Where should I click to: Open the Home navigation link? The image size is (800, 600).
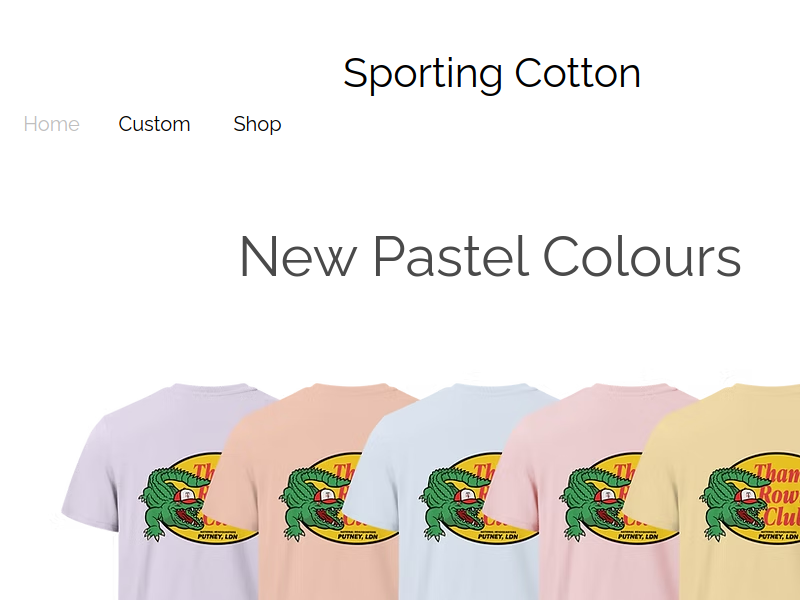pyautogui.click(x=52, y=124)
